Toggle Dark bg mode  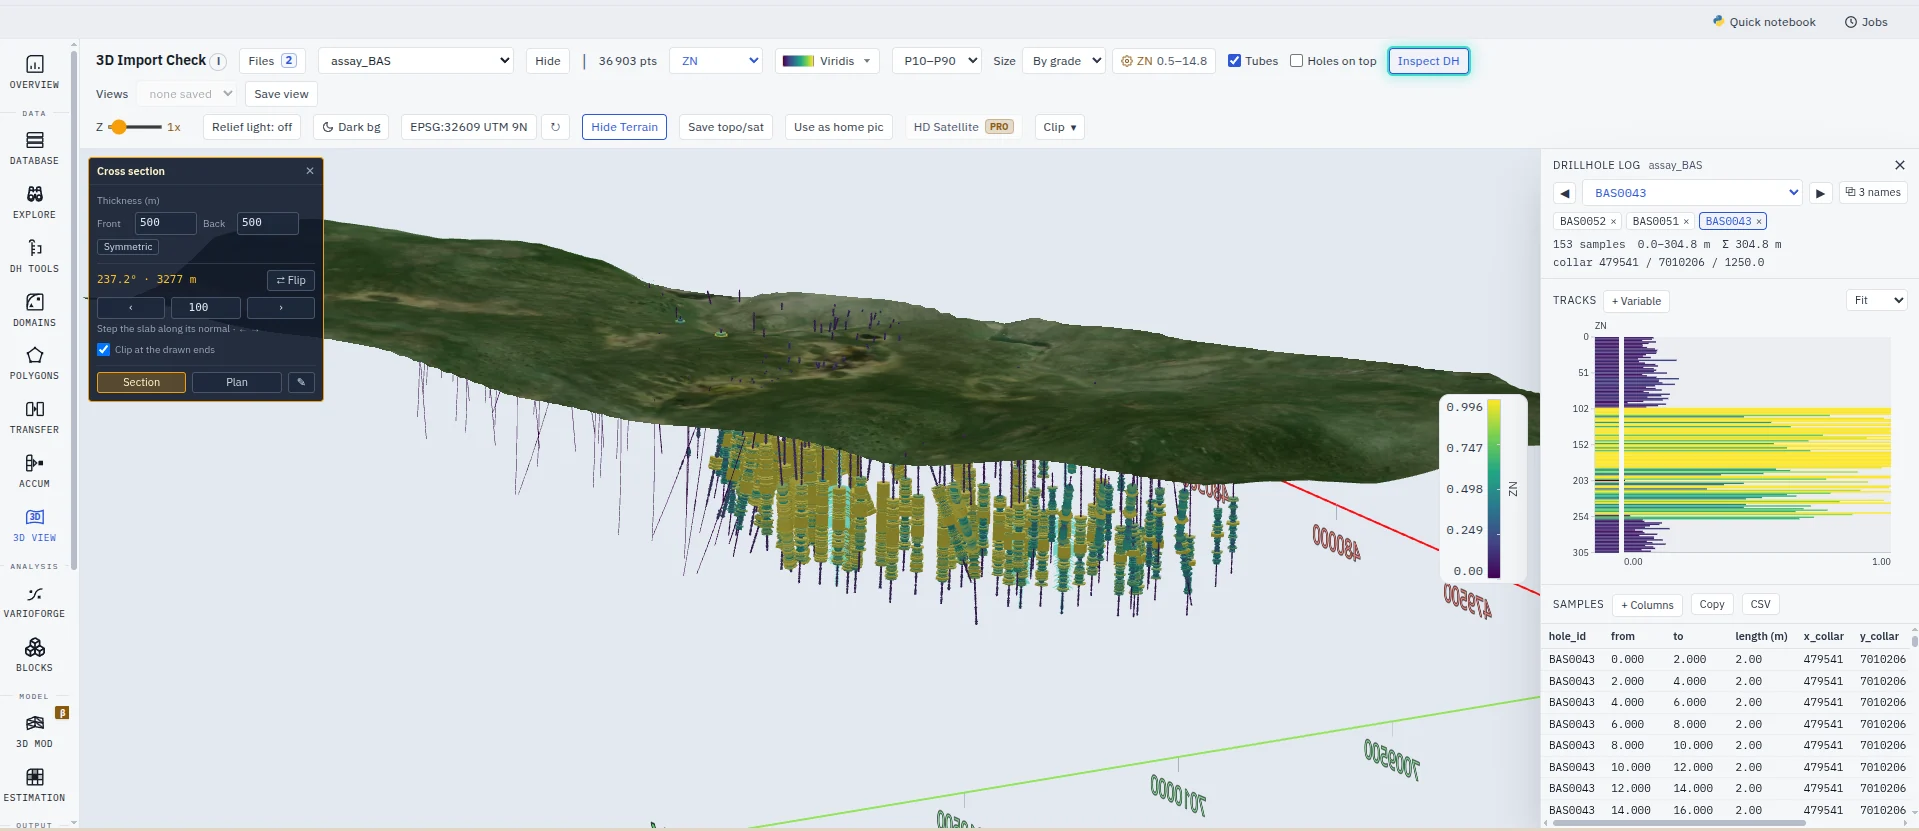pos(351,127)
